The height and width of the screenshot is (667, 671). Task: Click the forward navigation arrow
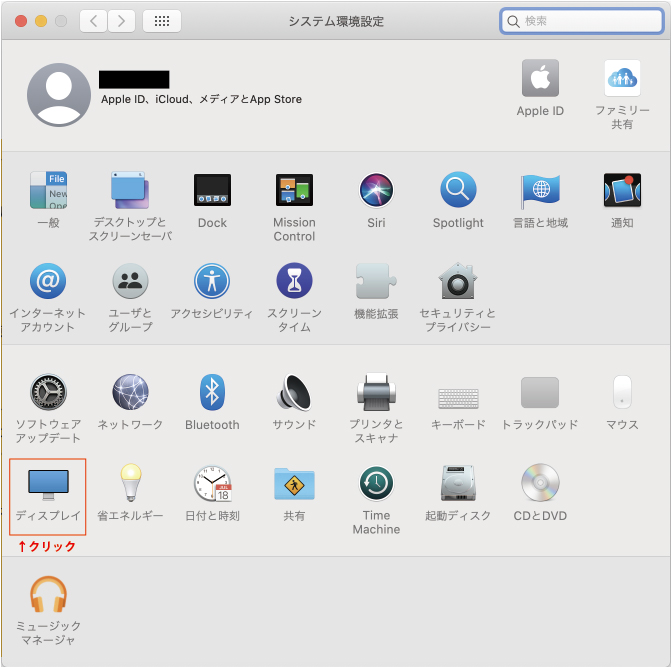122,21
